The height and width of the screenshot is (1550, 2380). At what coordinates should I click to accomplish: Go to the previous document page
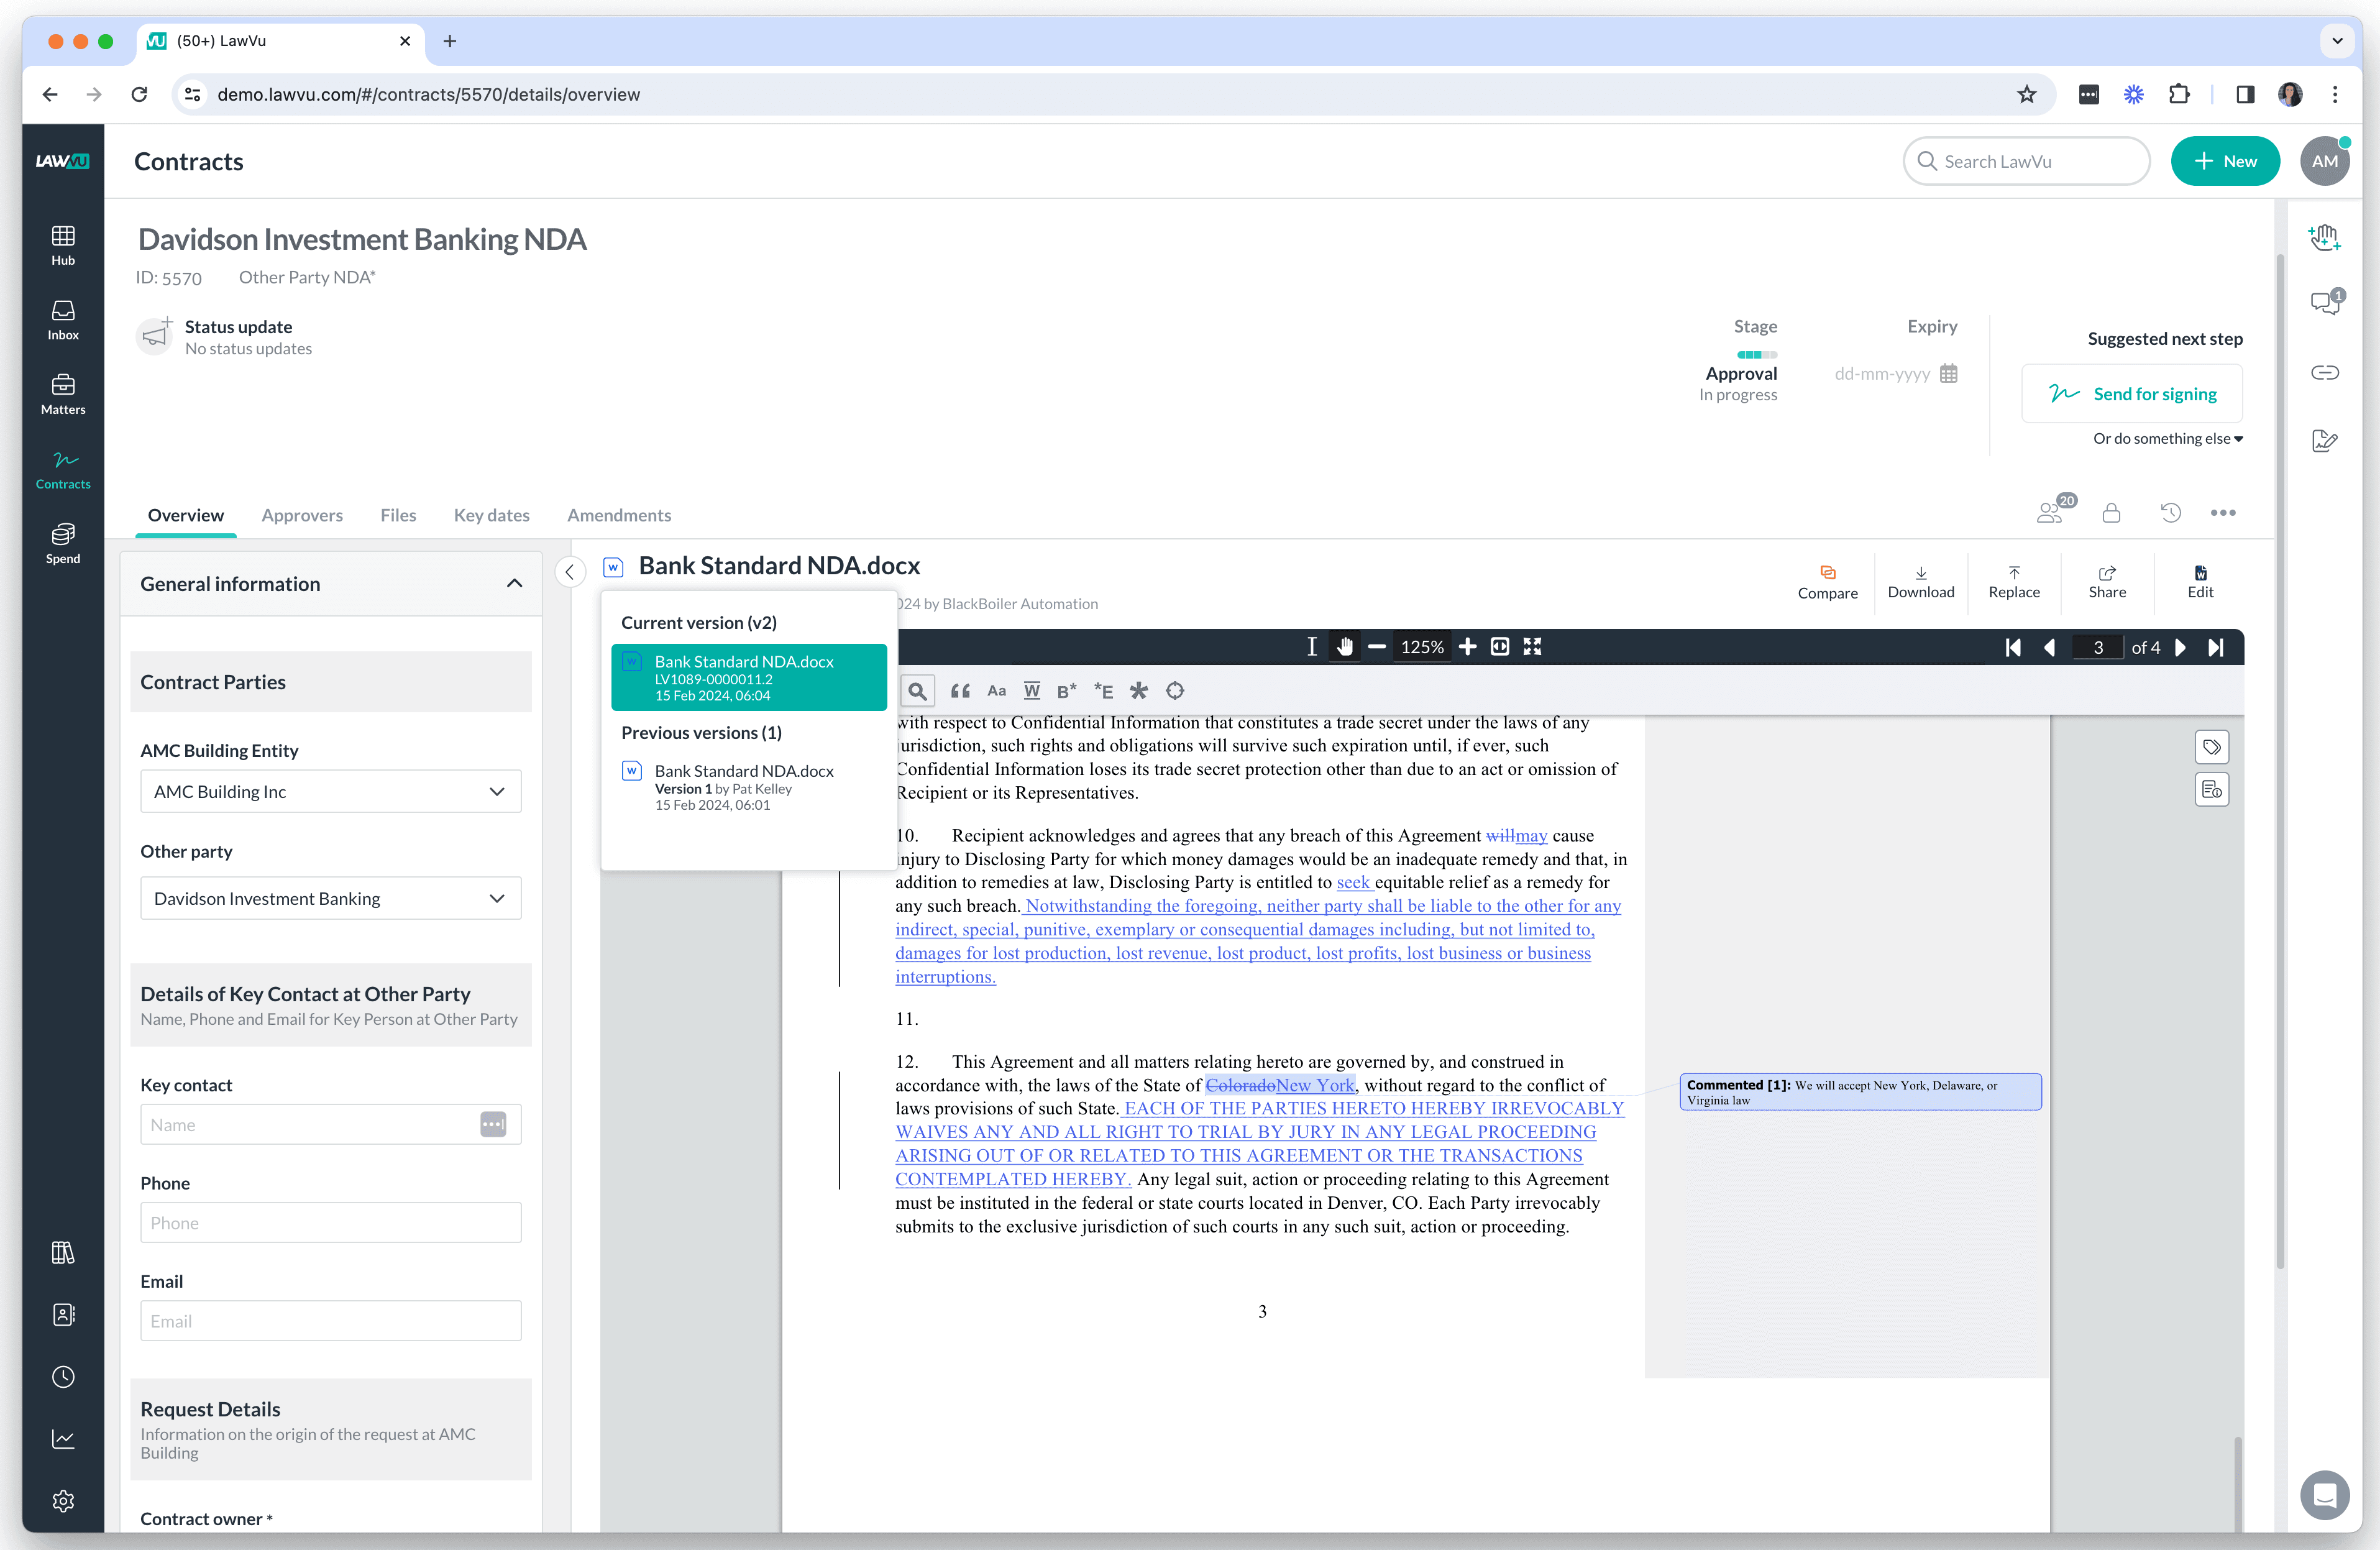2049,647
